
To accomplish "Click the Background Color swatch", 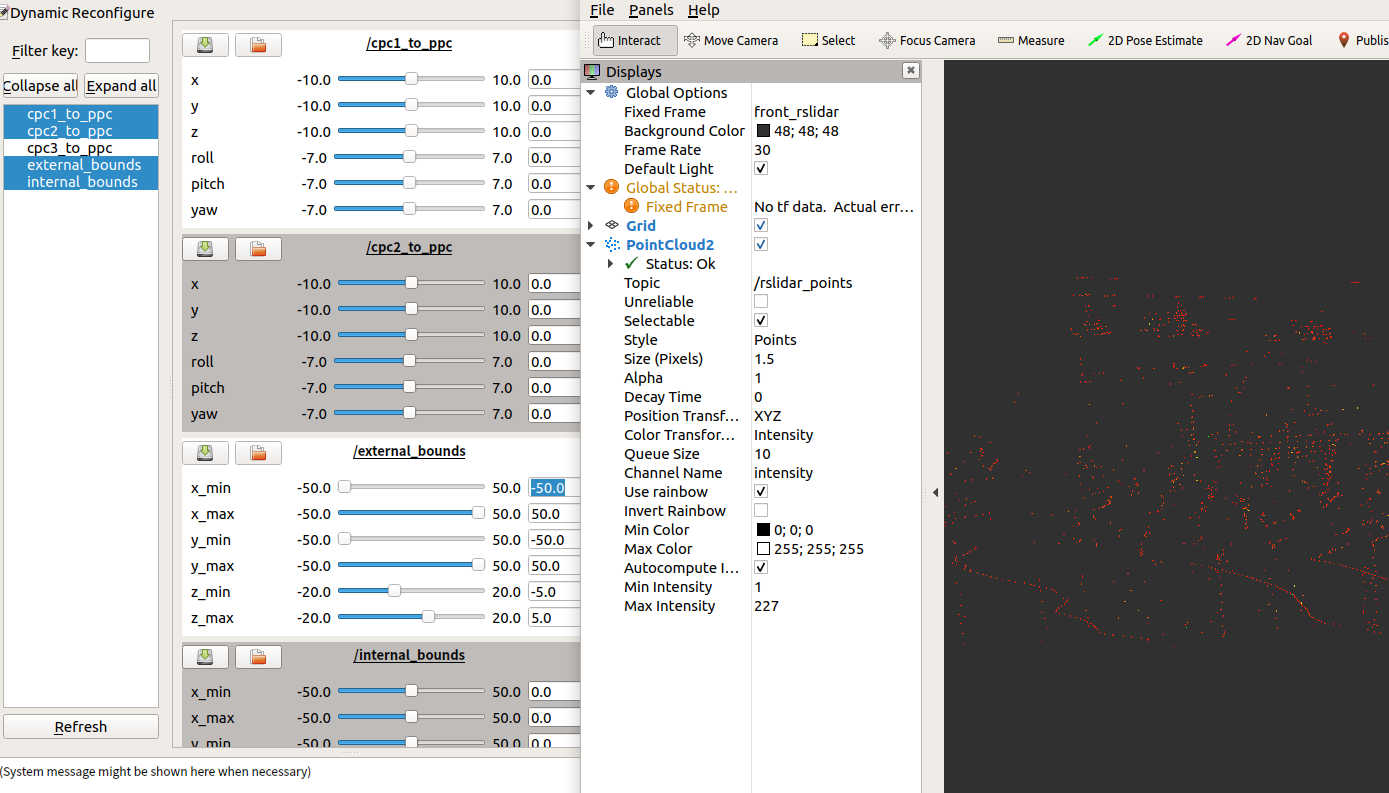I will 763,130.
